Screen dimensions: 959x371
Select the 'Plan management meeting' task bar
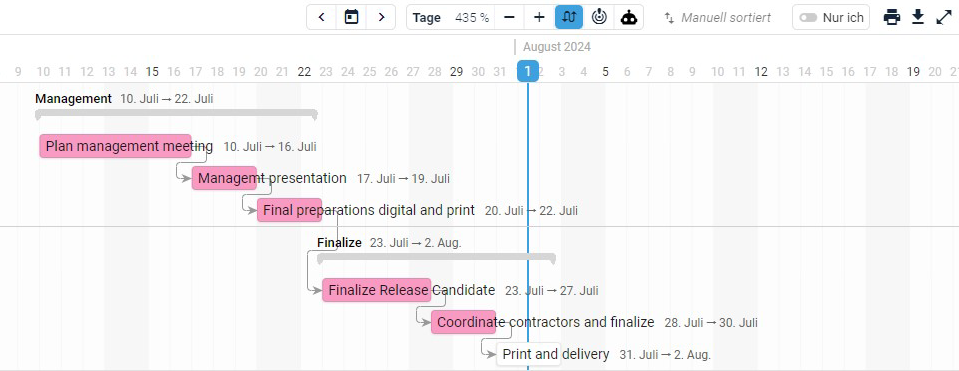[x=116, y=146]
